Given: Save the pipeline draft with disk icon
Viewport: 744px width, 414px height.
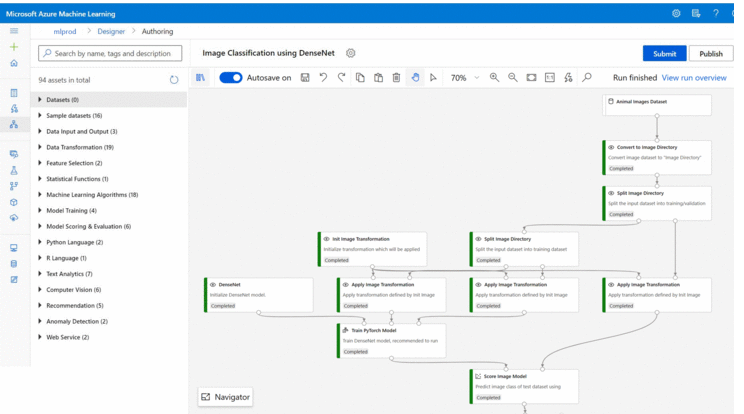Looking at the screenshot, I should click(305, 77).
